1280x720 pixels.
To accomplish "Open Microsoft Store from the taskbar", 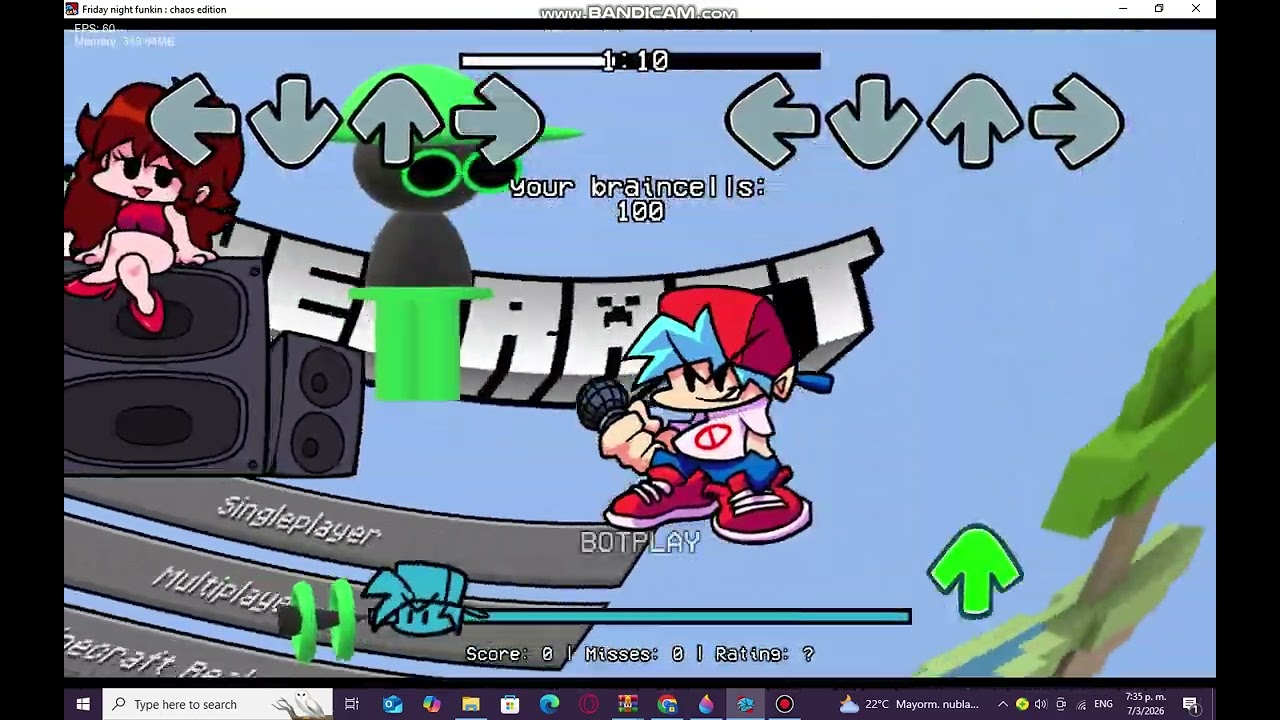I will click(510, 704).
